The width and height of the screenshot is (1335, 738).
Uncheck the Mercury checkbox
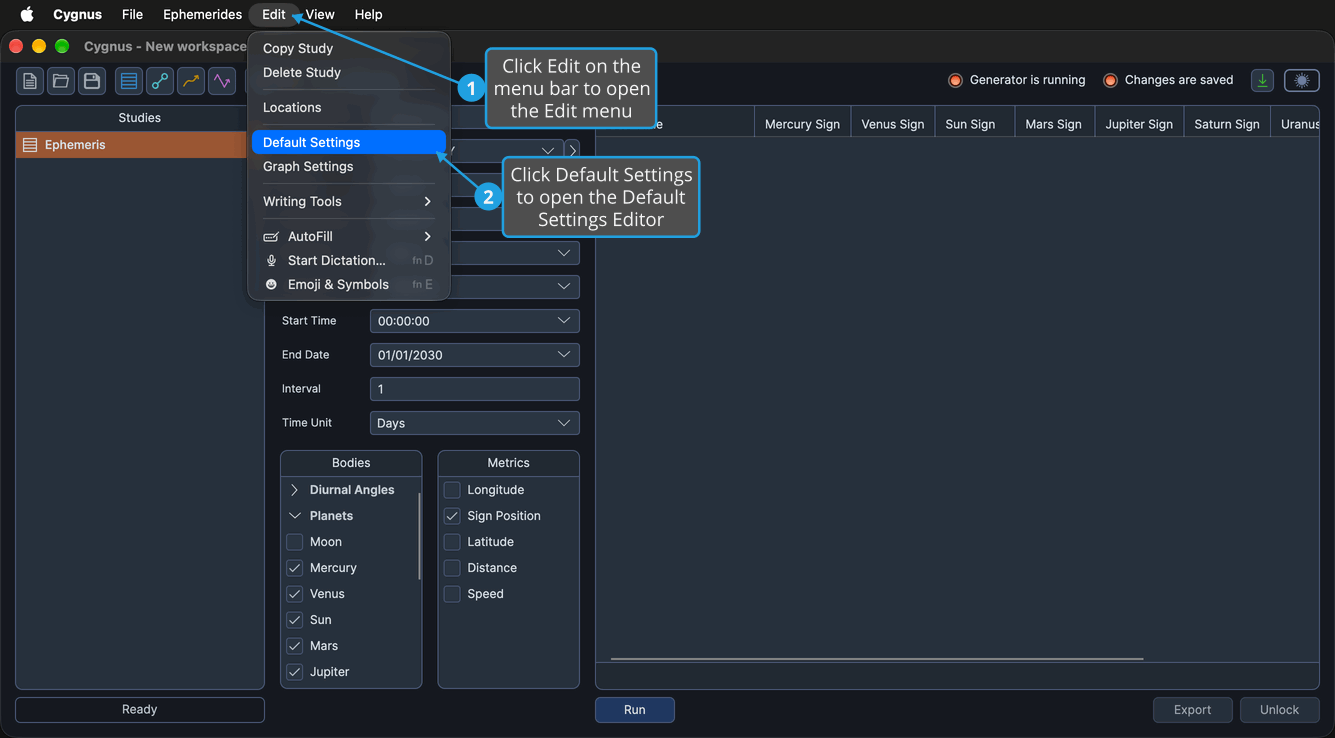(295, 568)
